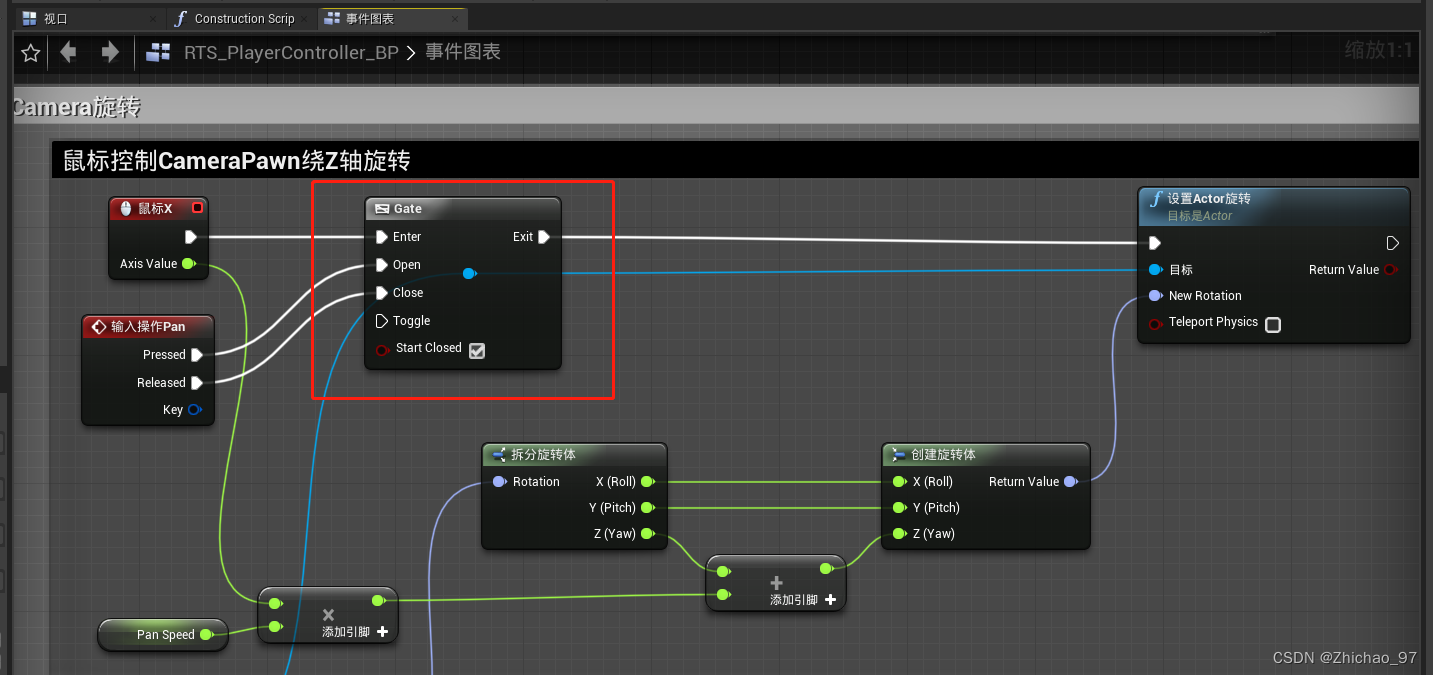Select the 输入操作Pan node header

[148, 327]
